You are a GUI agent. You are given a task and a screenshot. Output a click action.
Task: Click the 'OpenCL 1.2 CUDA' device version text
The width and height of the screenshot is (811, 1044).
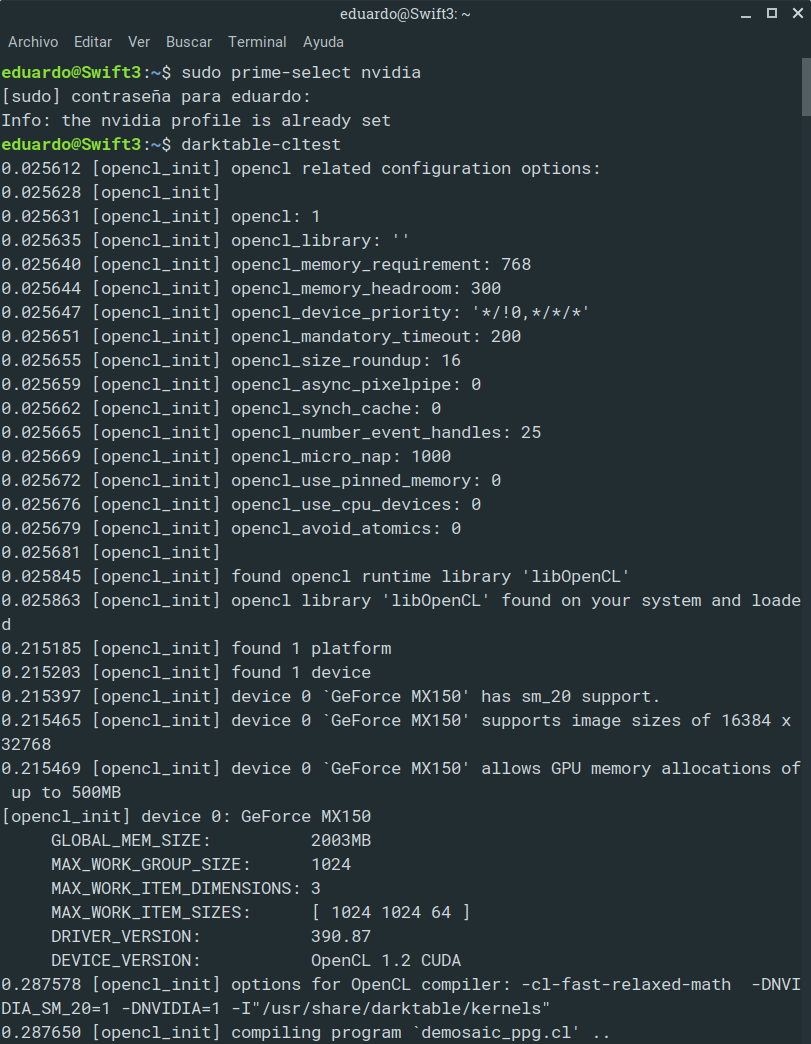tap(386, 960)
